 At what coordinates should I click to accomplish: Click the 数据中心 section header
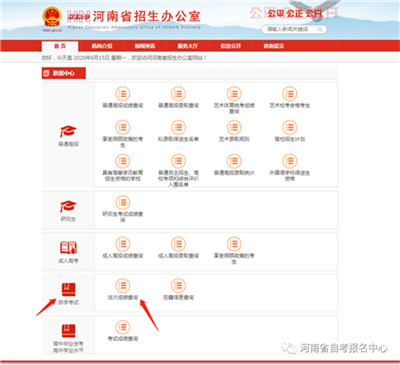[x=64, y=73]
